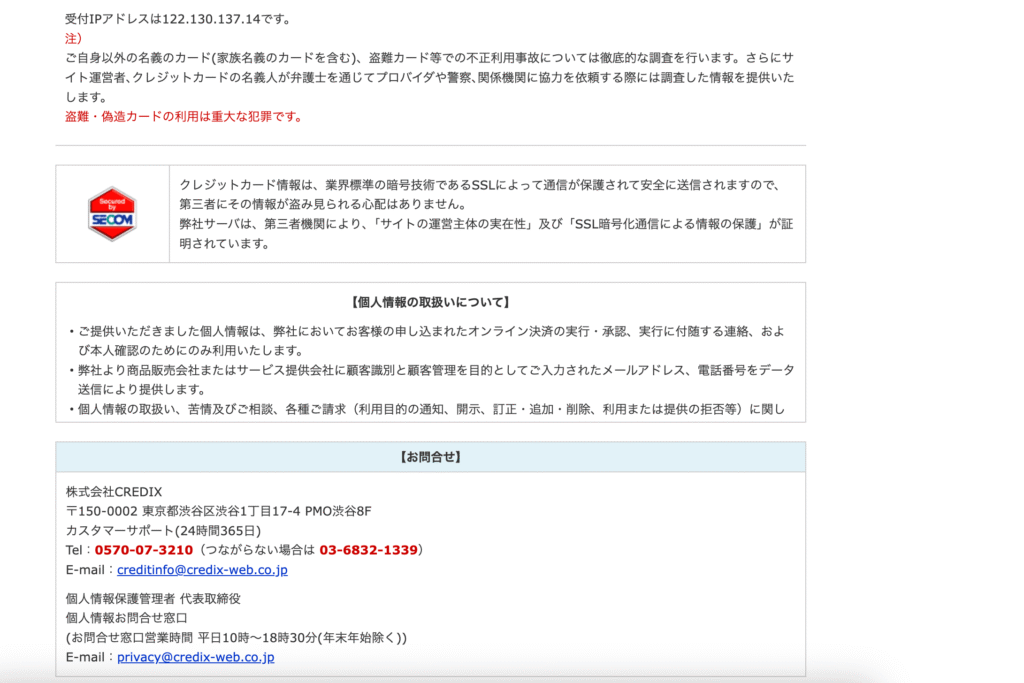Click the address line 〒150-0002 東京都渋谷区
Viewport: 1024px width, 683px height.
click(x=219, y=511)
